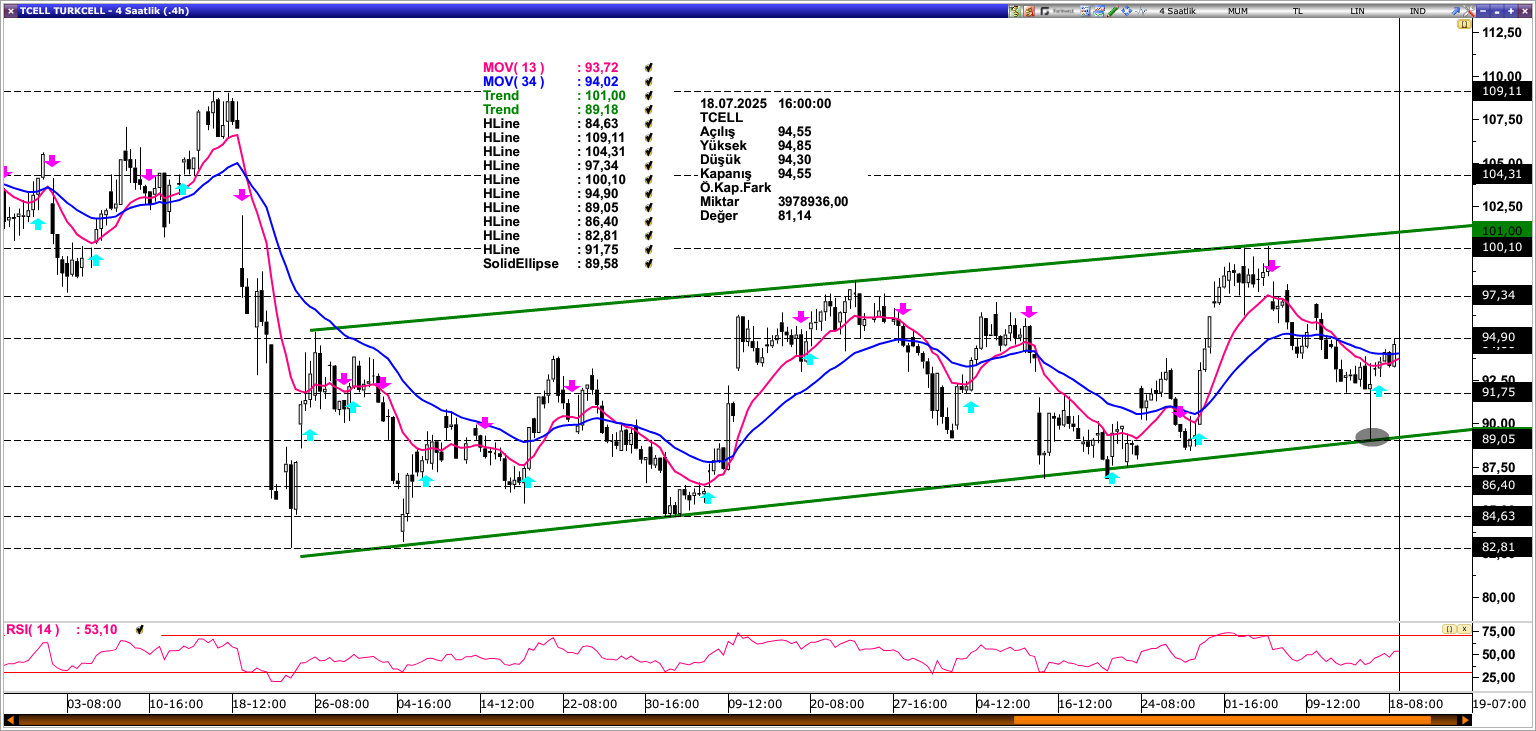Viewport: 1536px width, 731px height.
Task: Select the blue diamond drawing icon
Action: tap(1126, 10)
